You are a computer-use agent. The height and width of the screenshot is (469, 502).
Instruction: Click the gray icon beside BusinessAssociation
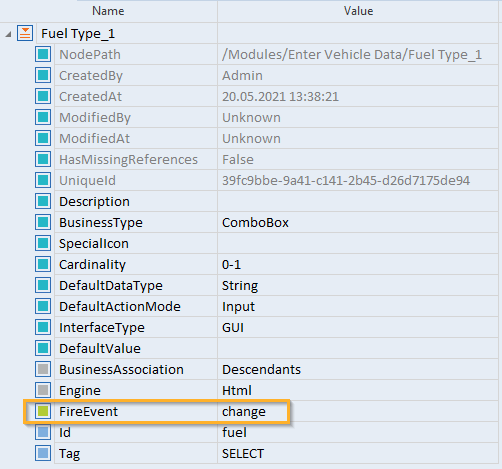point(43,369)
